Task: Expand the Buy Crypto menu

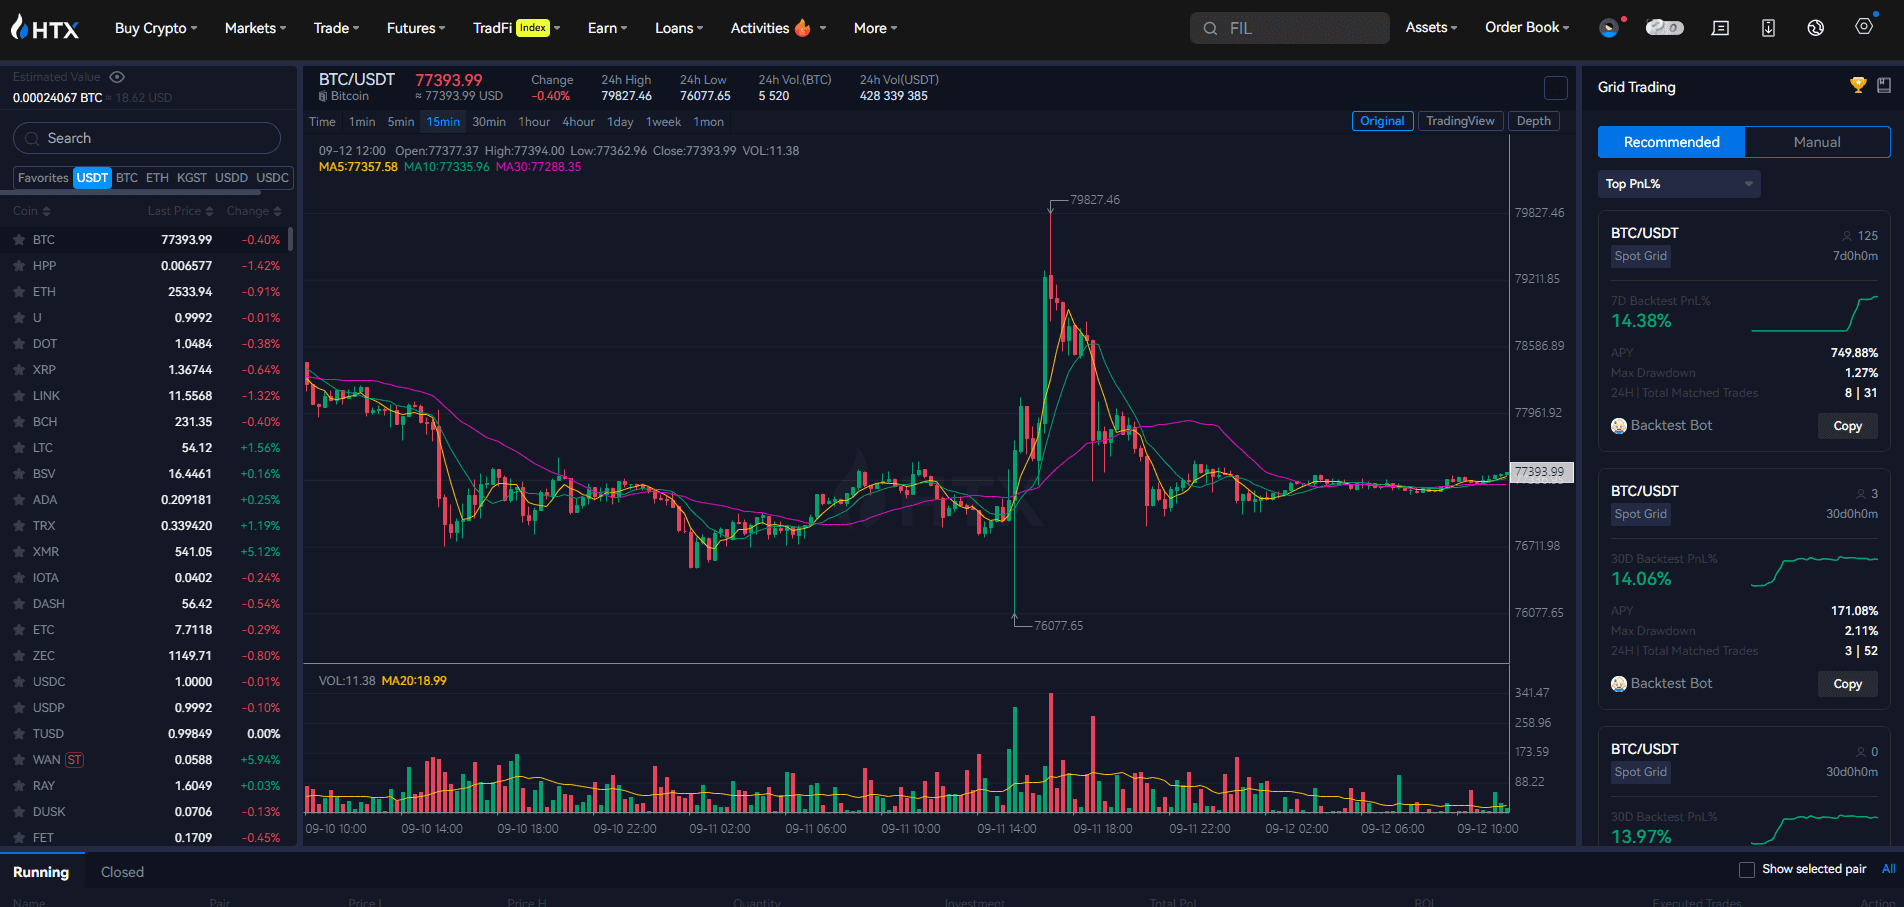Action: (156, 28)
